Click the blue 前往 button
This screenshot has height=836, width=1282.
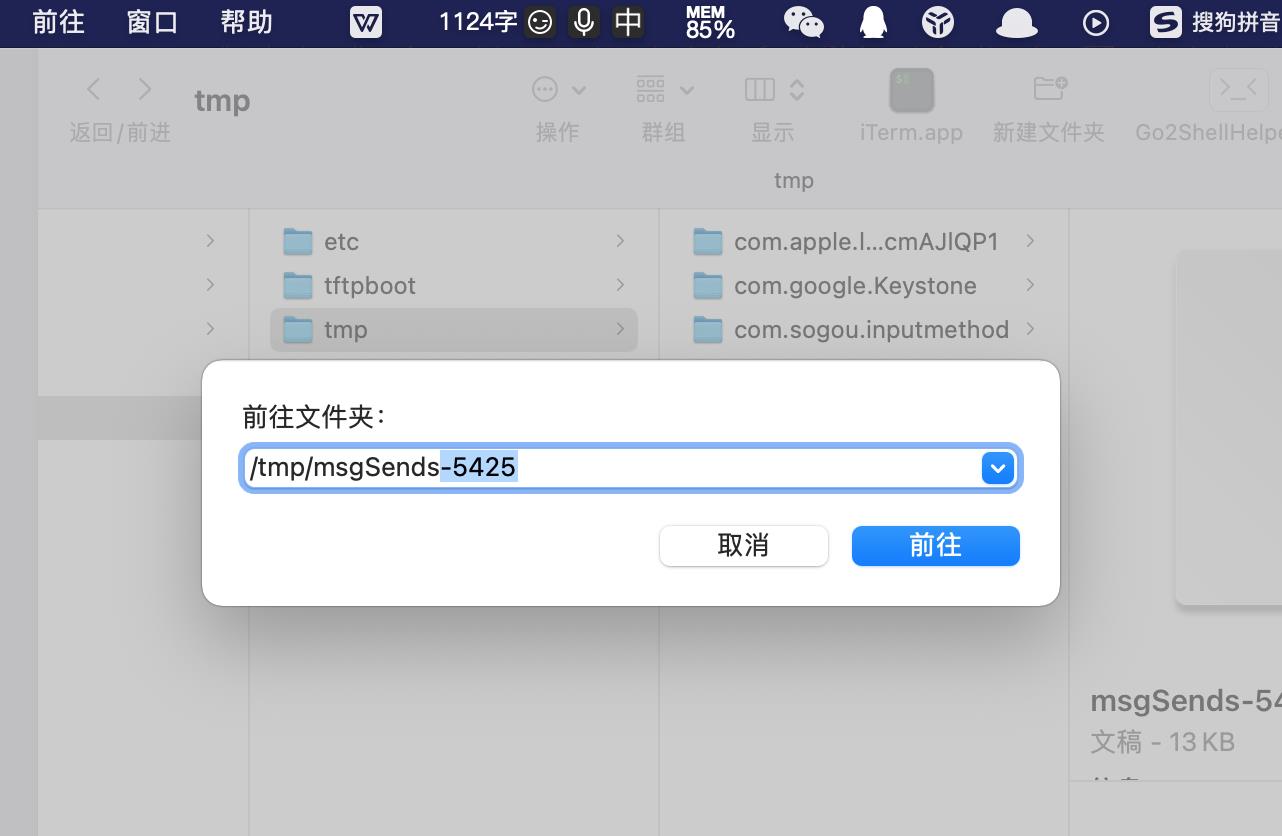click(x=935, y=546)
